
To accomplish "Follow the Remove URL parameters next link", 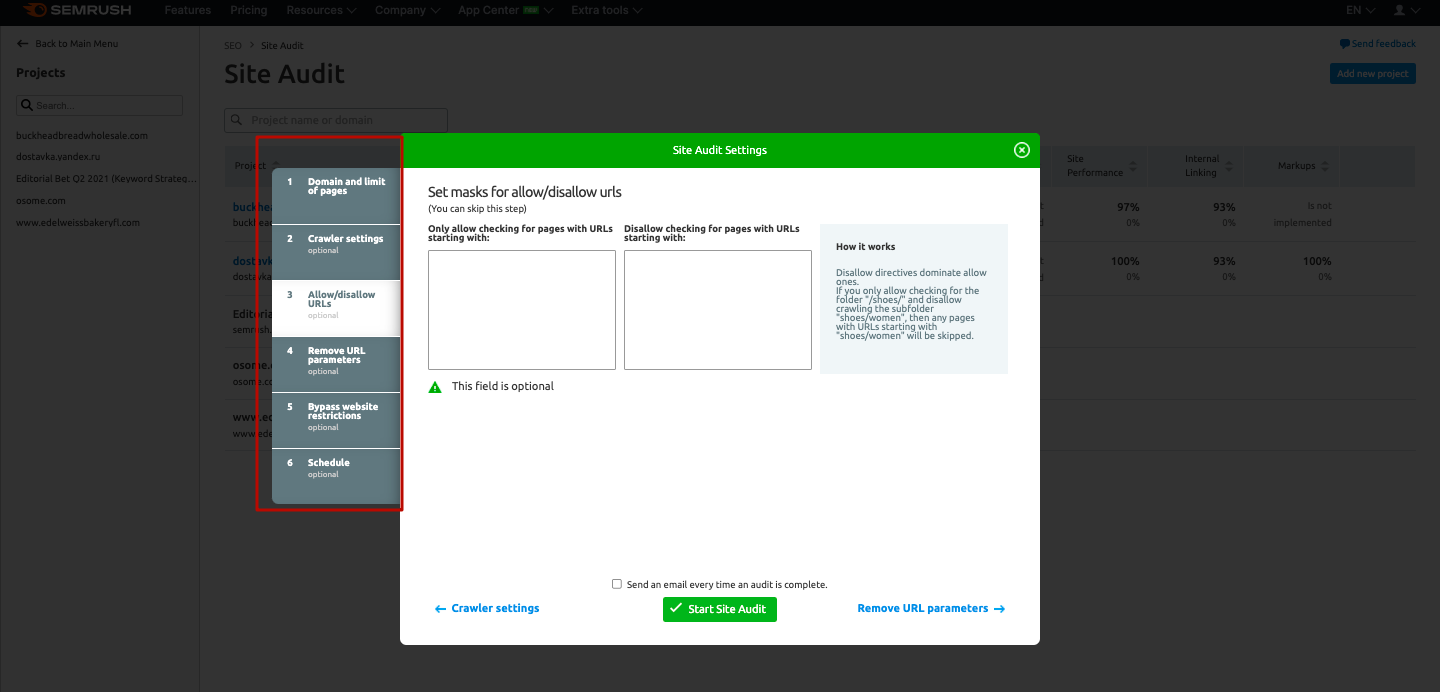I will click(x=930, y=608).
